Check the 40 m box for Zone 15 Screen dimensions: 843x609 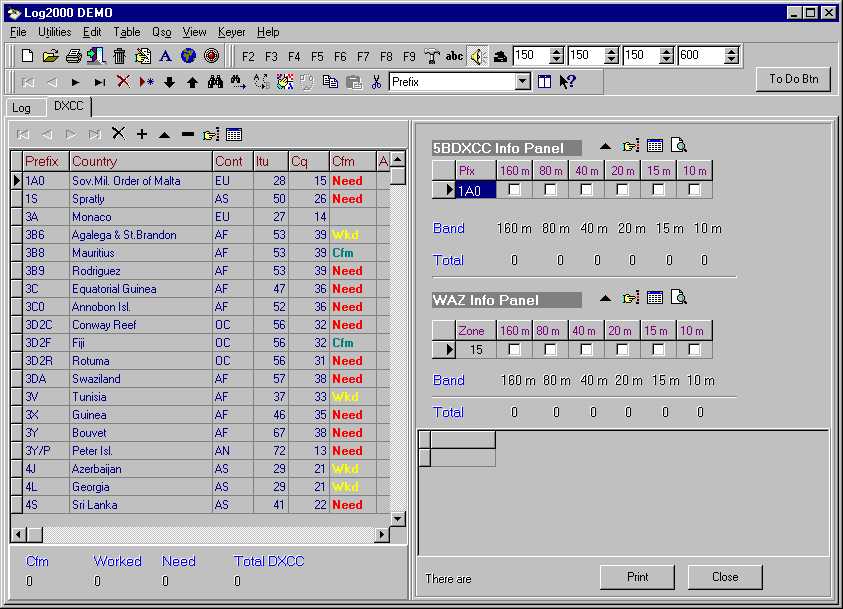point(587,350)
